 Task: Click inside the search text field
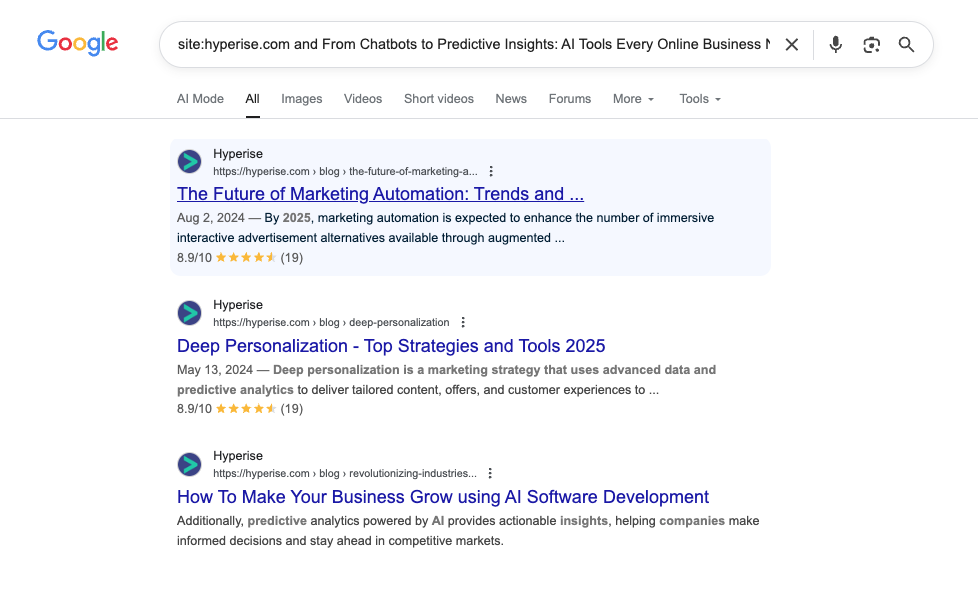coord(470,44)
